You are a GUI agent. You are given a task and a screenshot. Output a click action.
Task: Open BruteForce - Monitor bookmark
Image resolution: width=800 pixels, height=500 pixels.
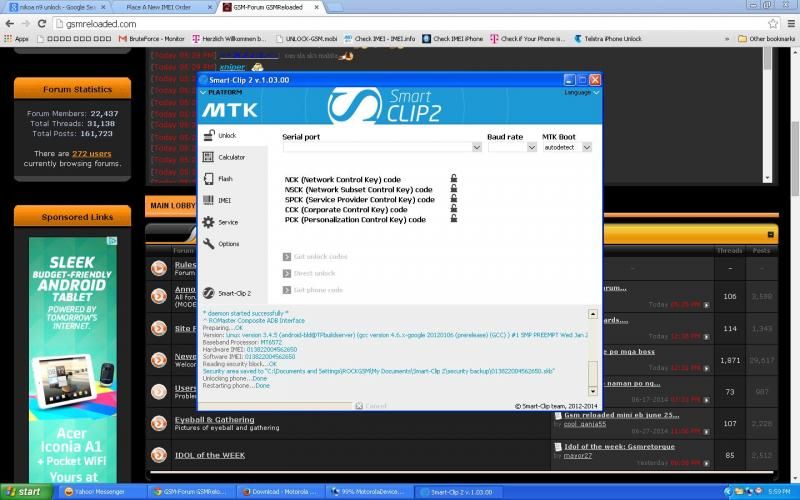coord(151,39)
